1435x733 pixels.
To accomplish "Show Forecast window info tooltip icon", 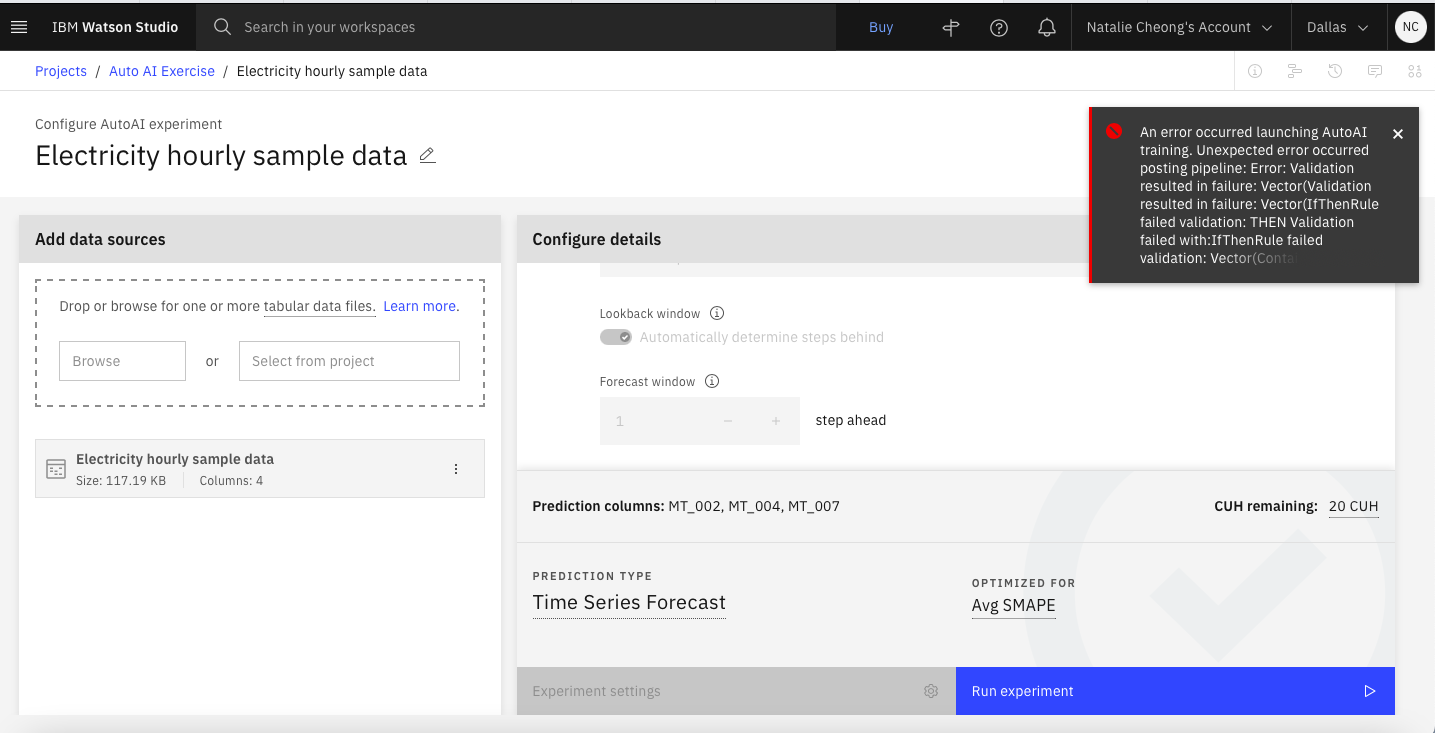I will point(712,381).
